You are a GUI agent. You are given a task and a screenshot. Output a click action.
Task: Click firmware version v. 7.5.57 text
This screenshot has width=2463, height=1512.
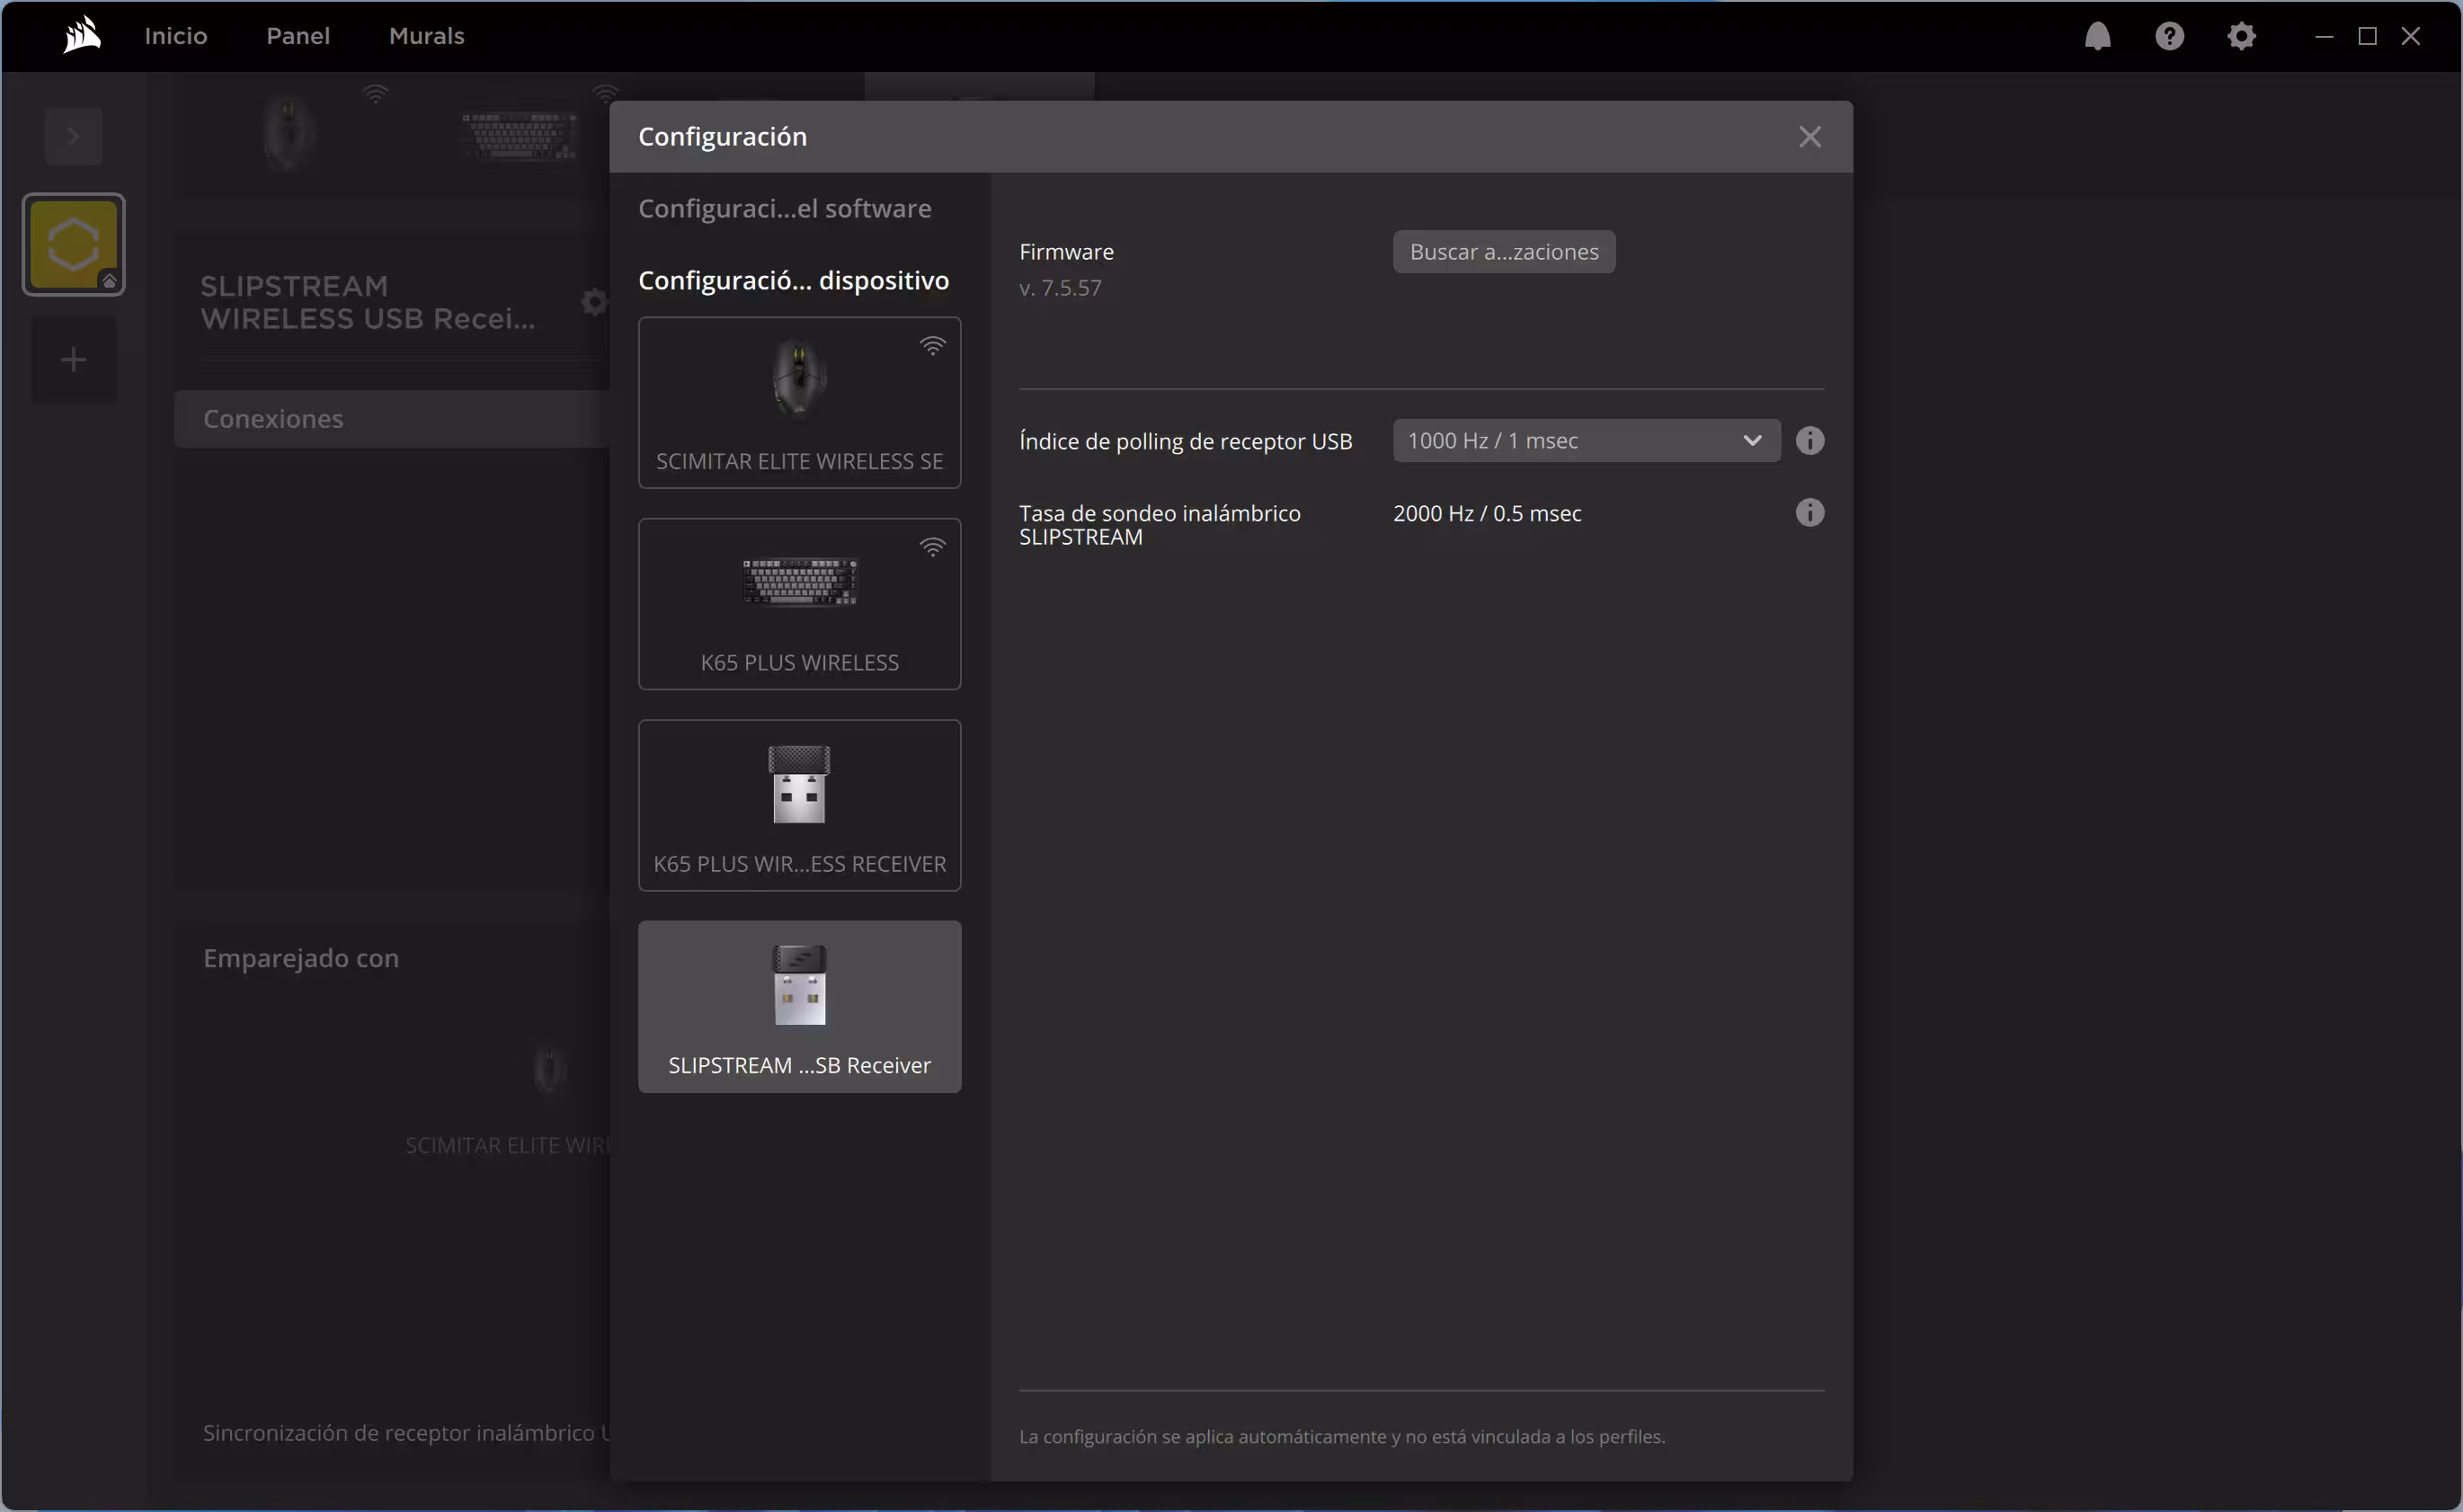(1060, 288)
